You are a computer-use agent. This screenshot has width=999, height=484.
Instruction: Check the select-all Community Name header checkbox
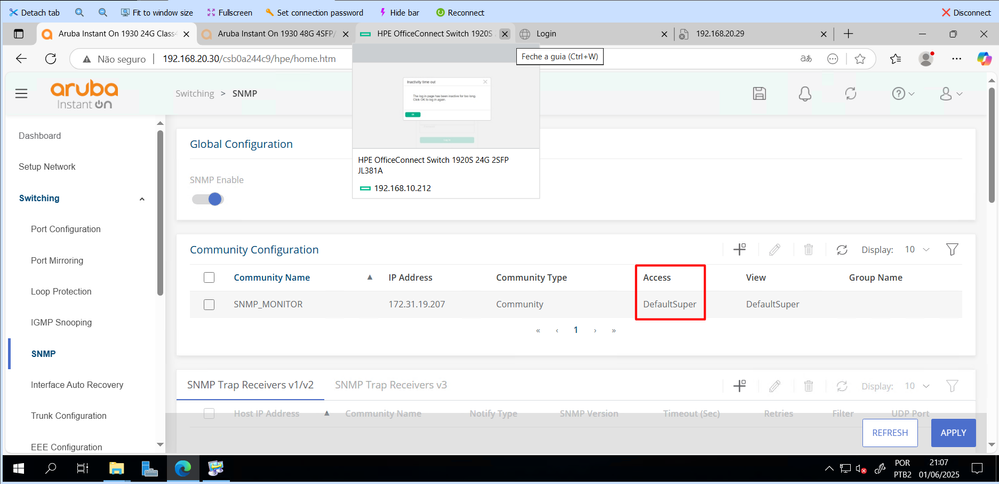pyautogui.click(x=209, y=277)
